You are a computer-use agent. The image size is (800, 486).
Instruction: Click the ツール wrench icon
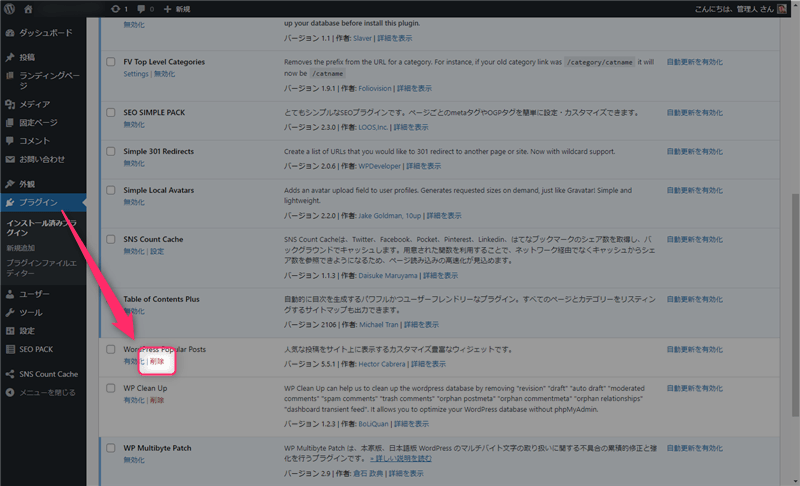point(10,313)
